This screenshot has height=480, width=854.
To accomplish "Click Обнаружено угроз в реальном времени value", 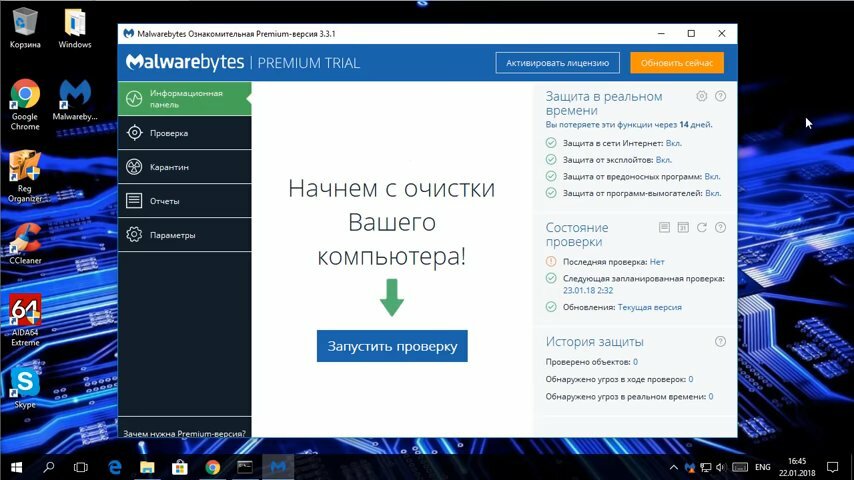I will click(711, 397).
